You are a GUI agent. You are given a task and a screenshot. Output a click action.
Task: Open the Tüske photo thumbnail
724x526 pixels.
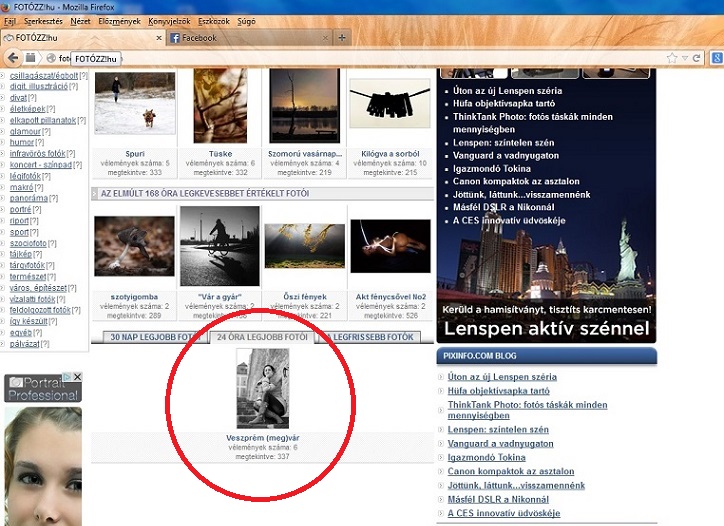click(x=220, y=105)
